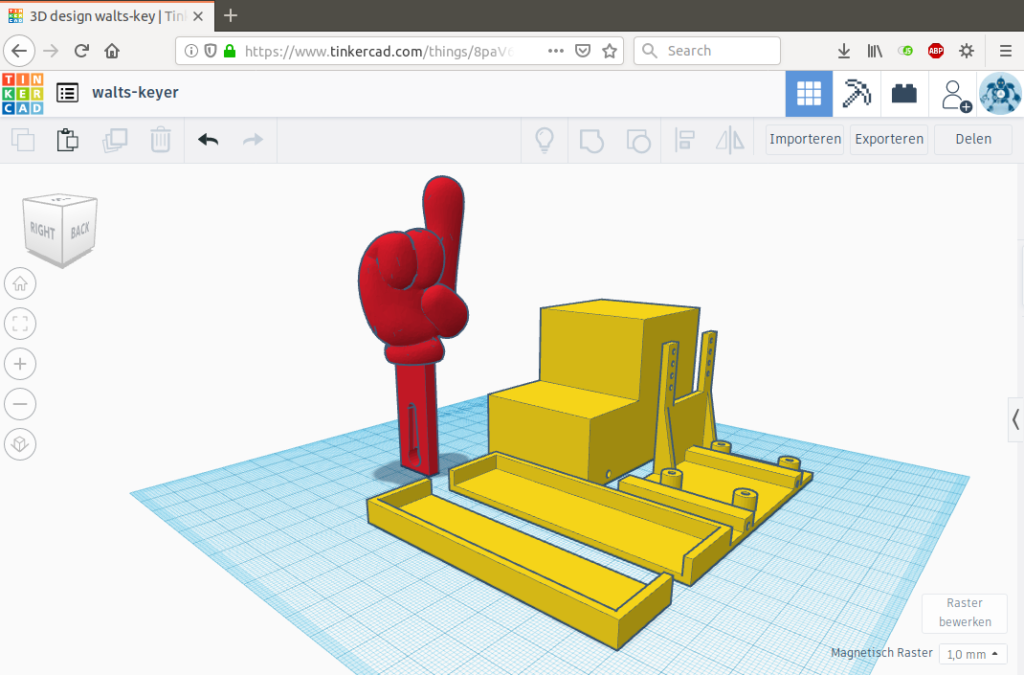
Task: Switch to 3D design grid view
Action: [x=808, y=94]
